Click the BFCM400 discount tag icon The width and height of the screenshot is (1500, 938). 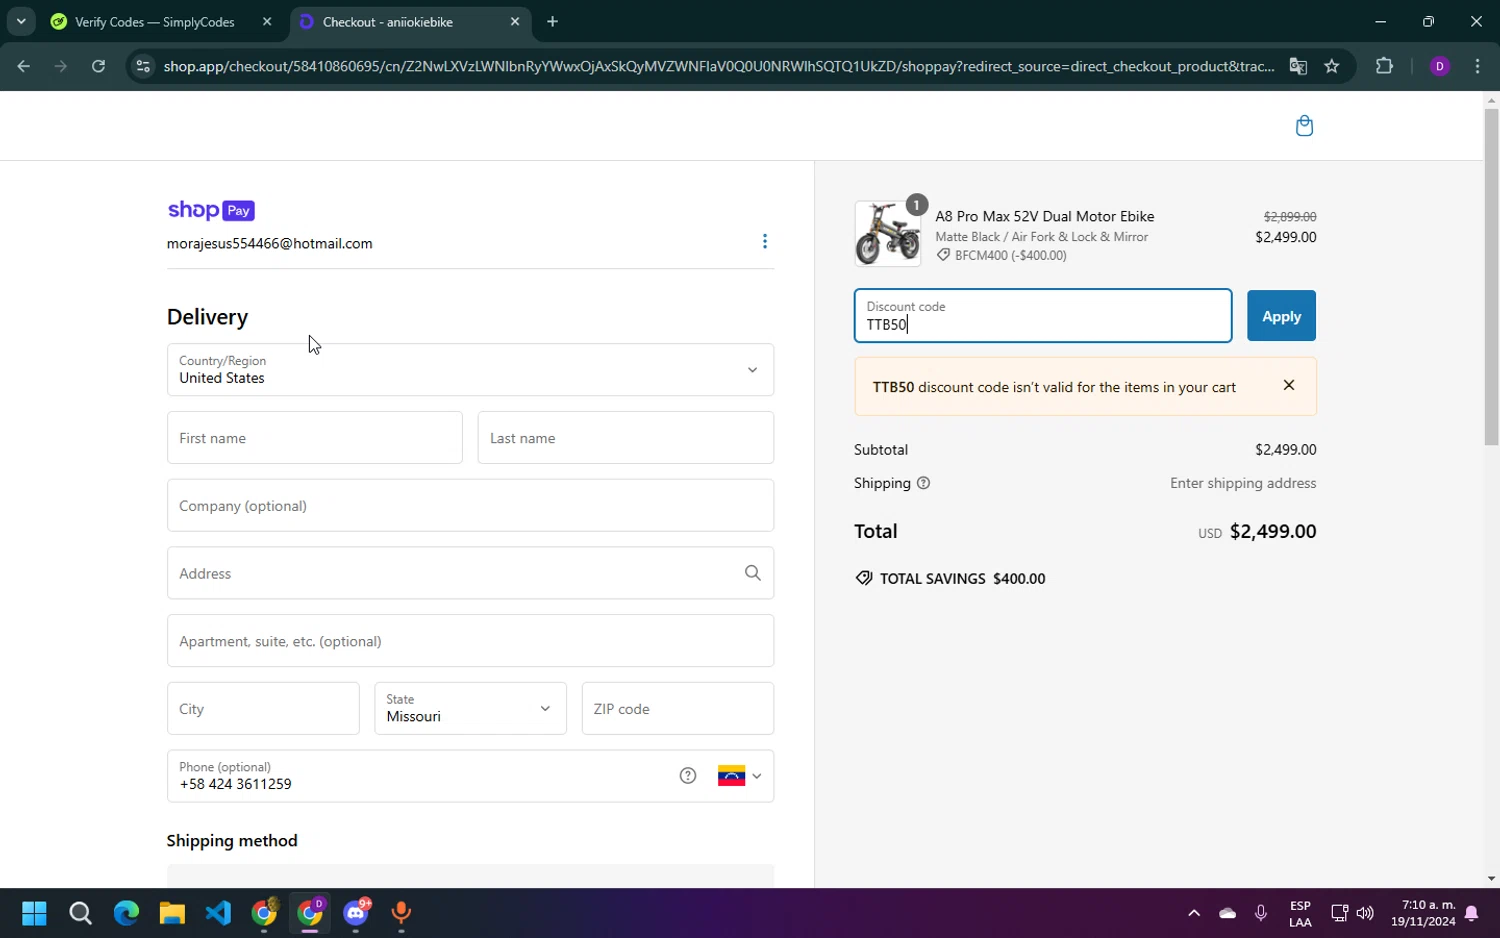point(943,255)
